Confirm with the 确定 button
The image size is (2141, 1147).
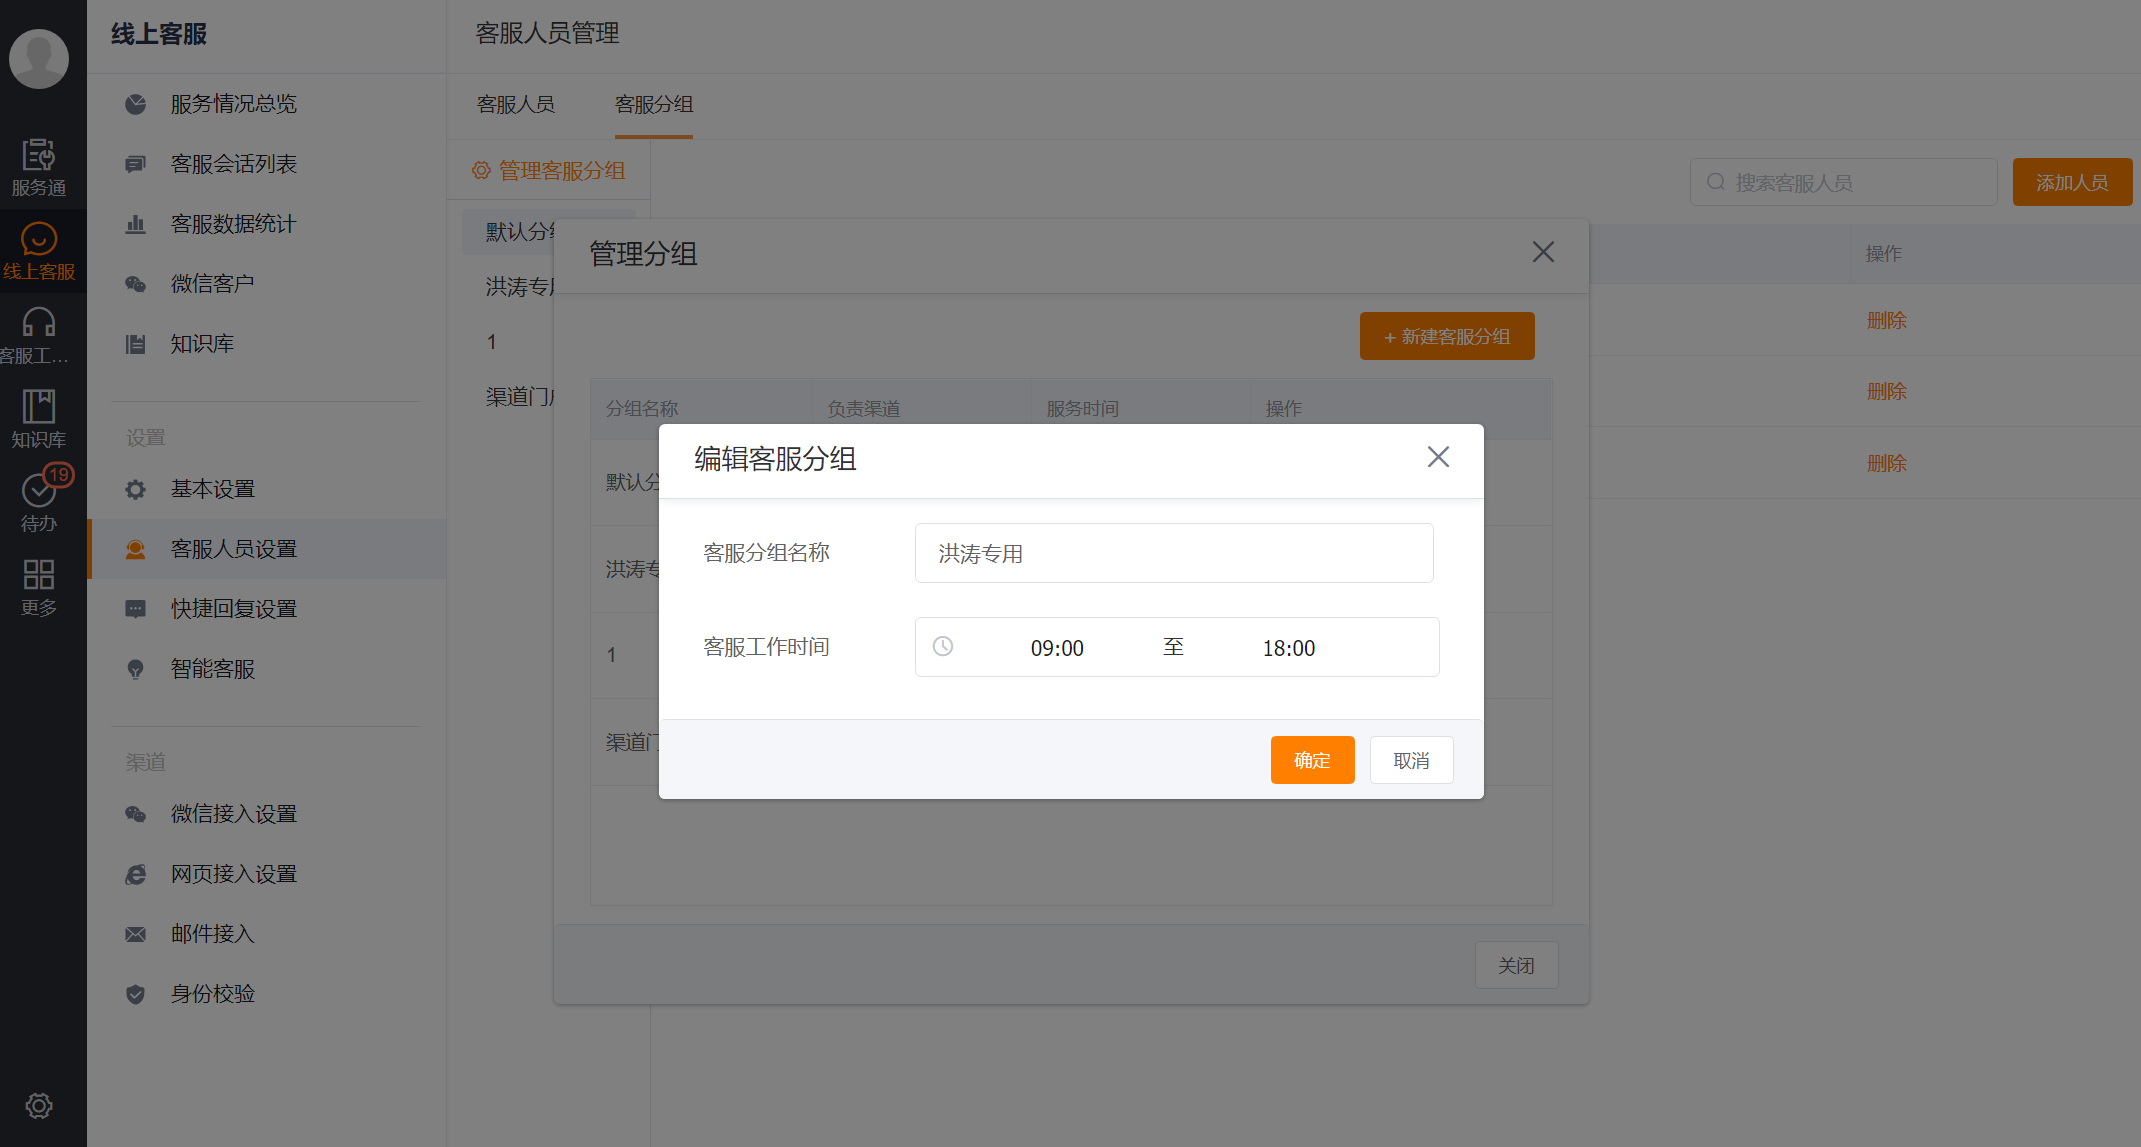[x=1312, y=760]
